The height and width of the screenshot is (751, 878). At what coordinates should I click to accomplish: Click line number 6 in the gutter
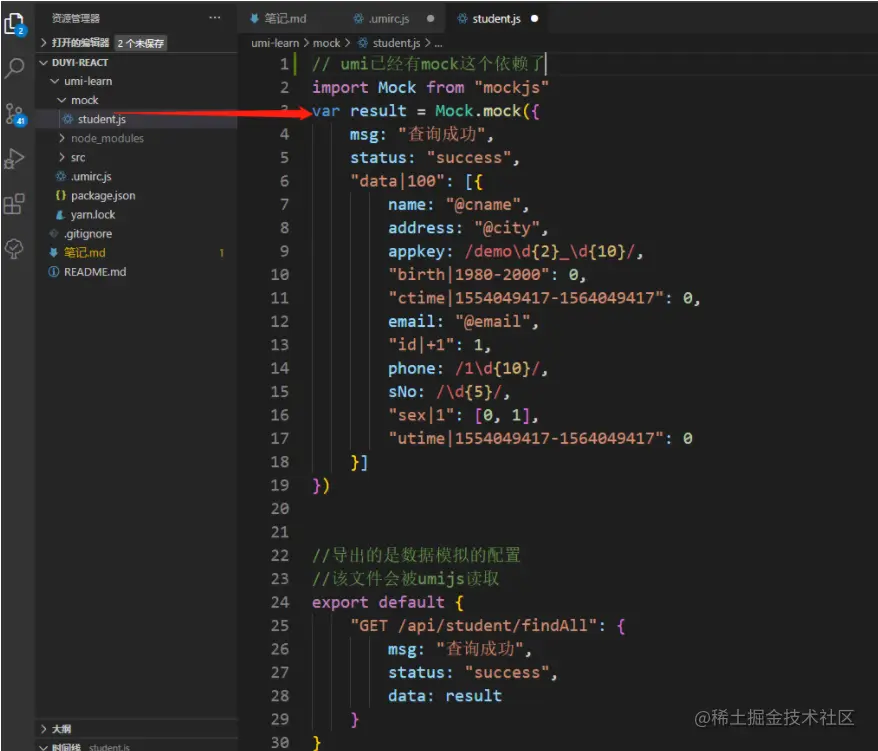[284, 181]
